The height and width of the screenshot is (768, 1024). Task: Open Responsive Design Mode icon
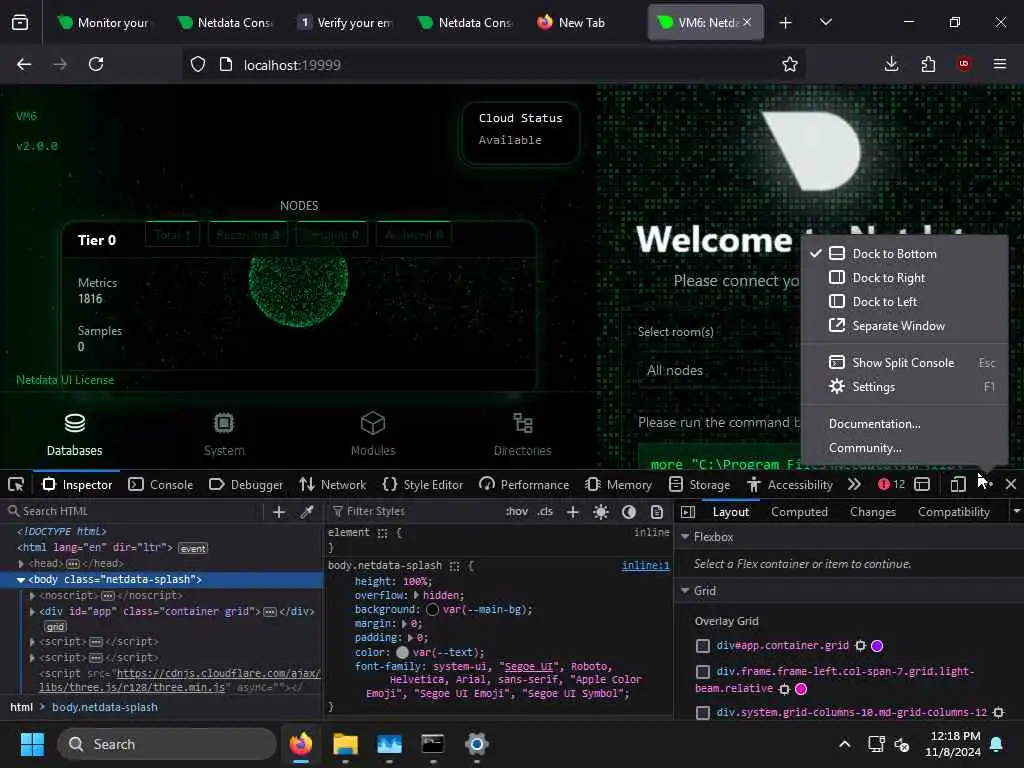point(957,485)
